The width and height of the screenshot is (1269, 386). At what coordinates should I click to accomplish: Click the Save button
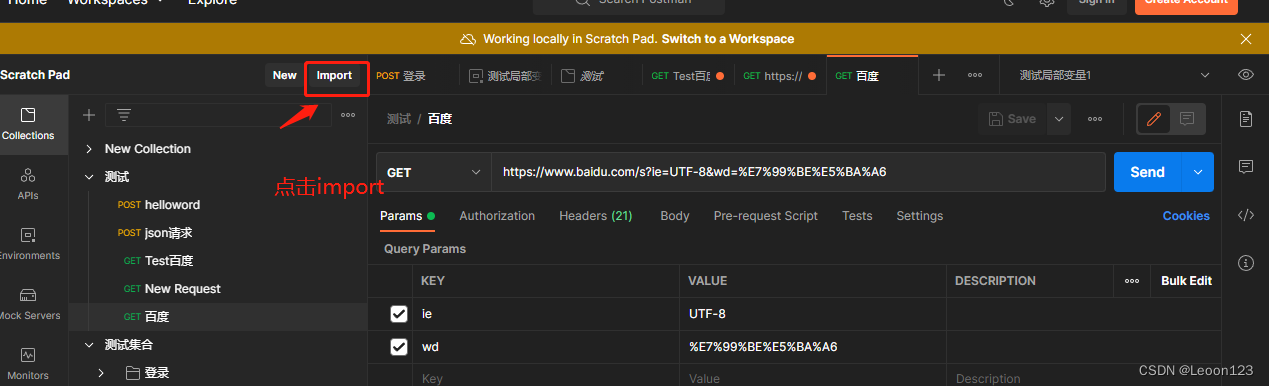coord(1013,118)
